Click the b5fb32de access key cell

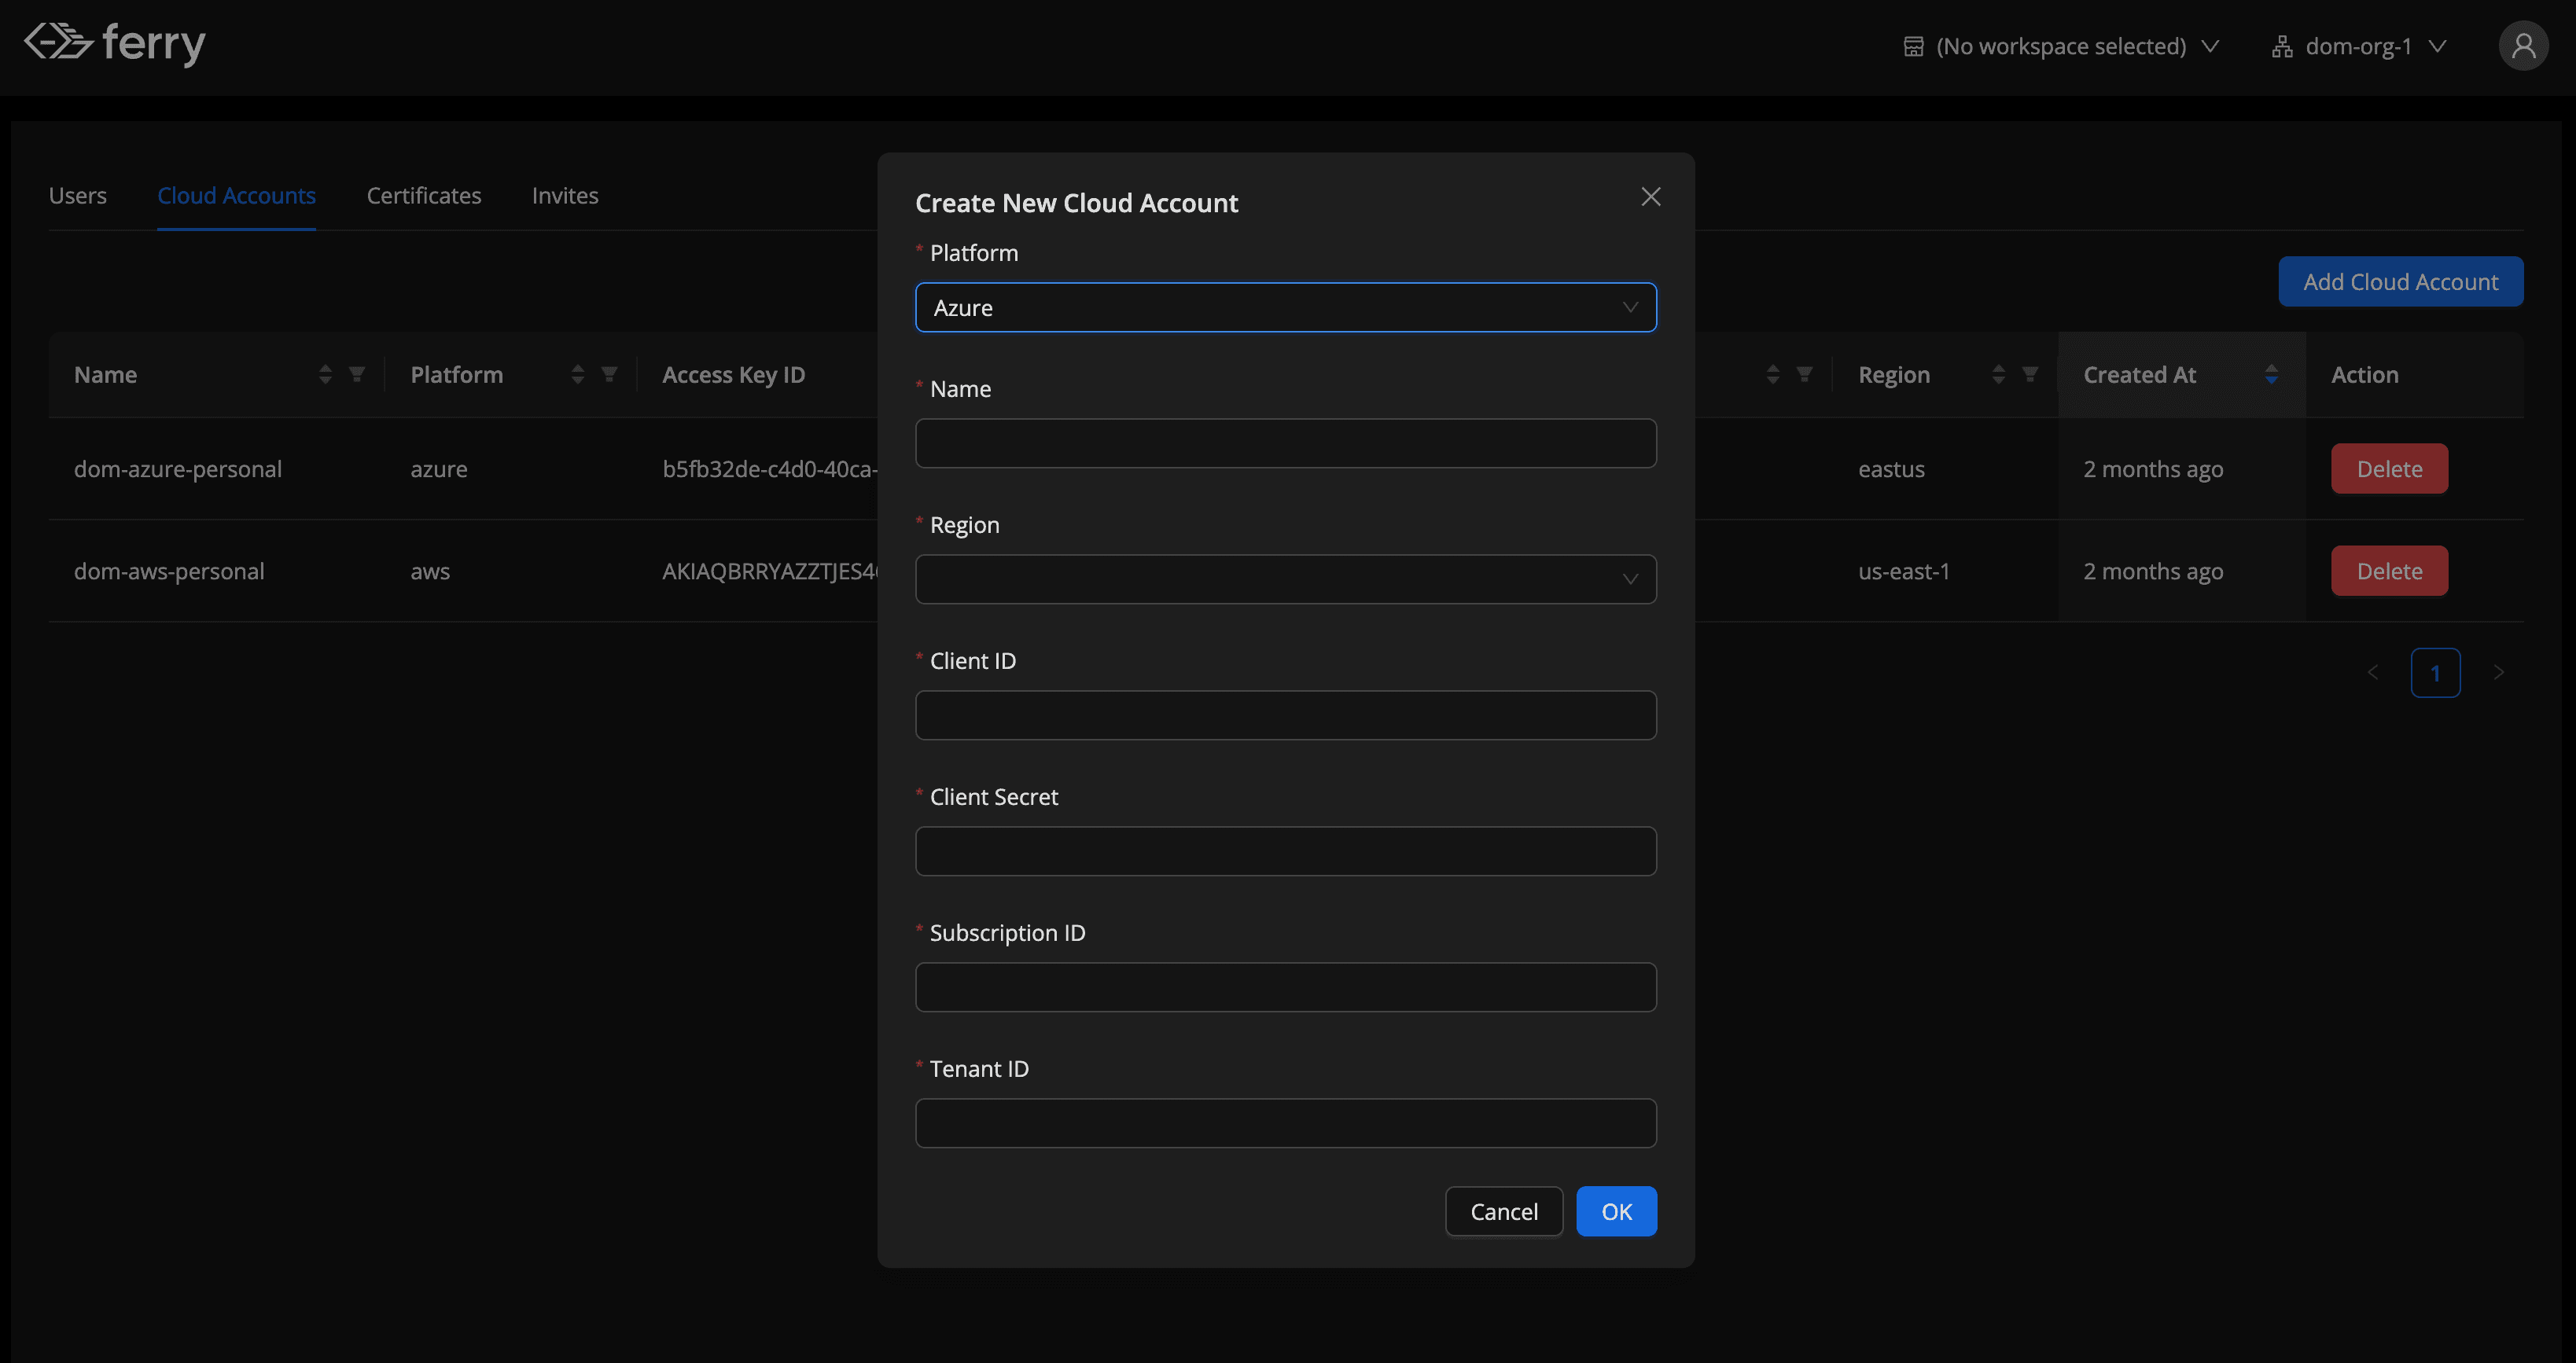point(770,469)
